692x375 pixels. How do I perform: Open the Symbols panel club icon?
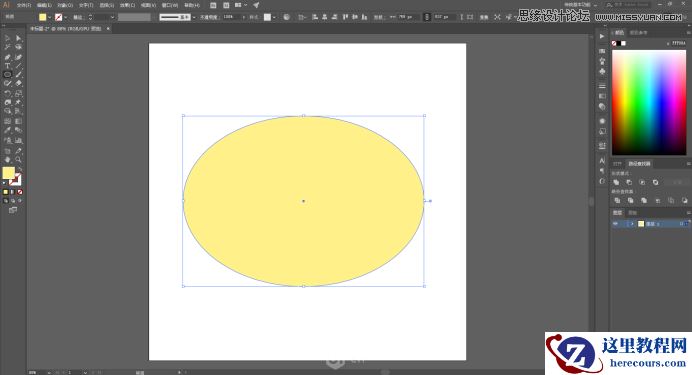click(602, 71)
